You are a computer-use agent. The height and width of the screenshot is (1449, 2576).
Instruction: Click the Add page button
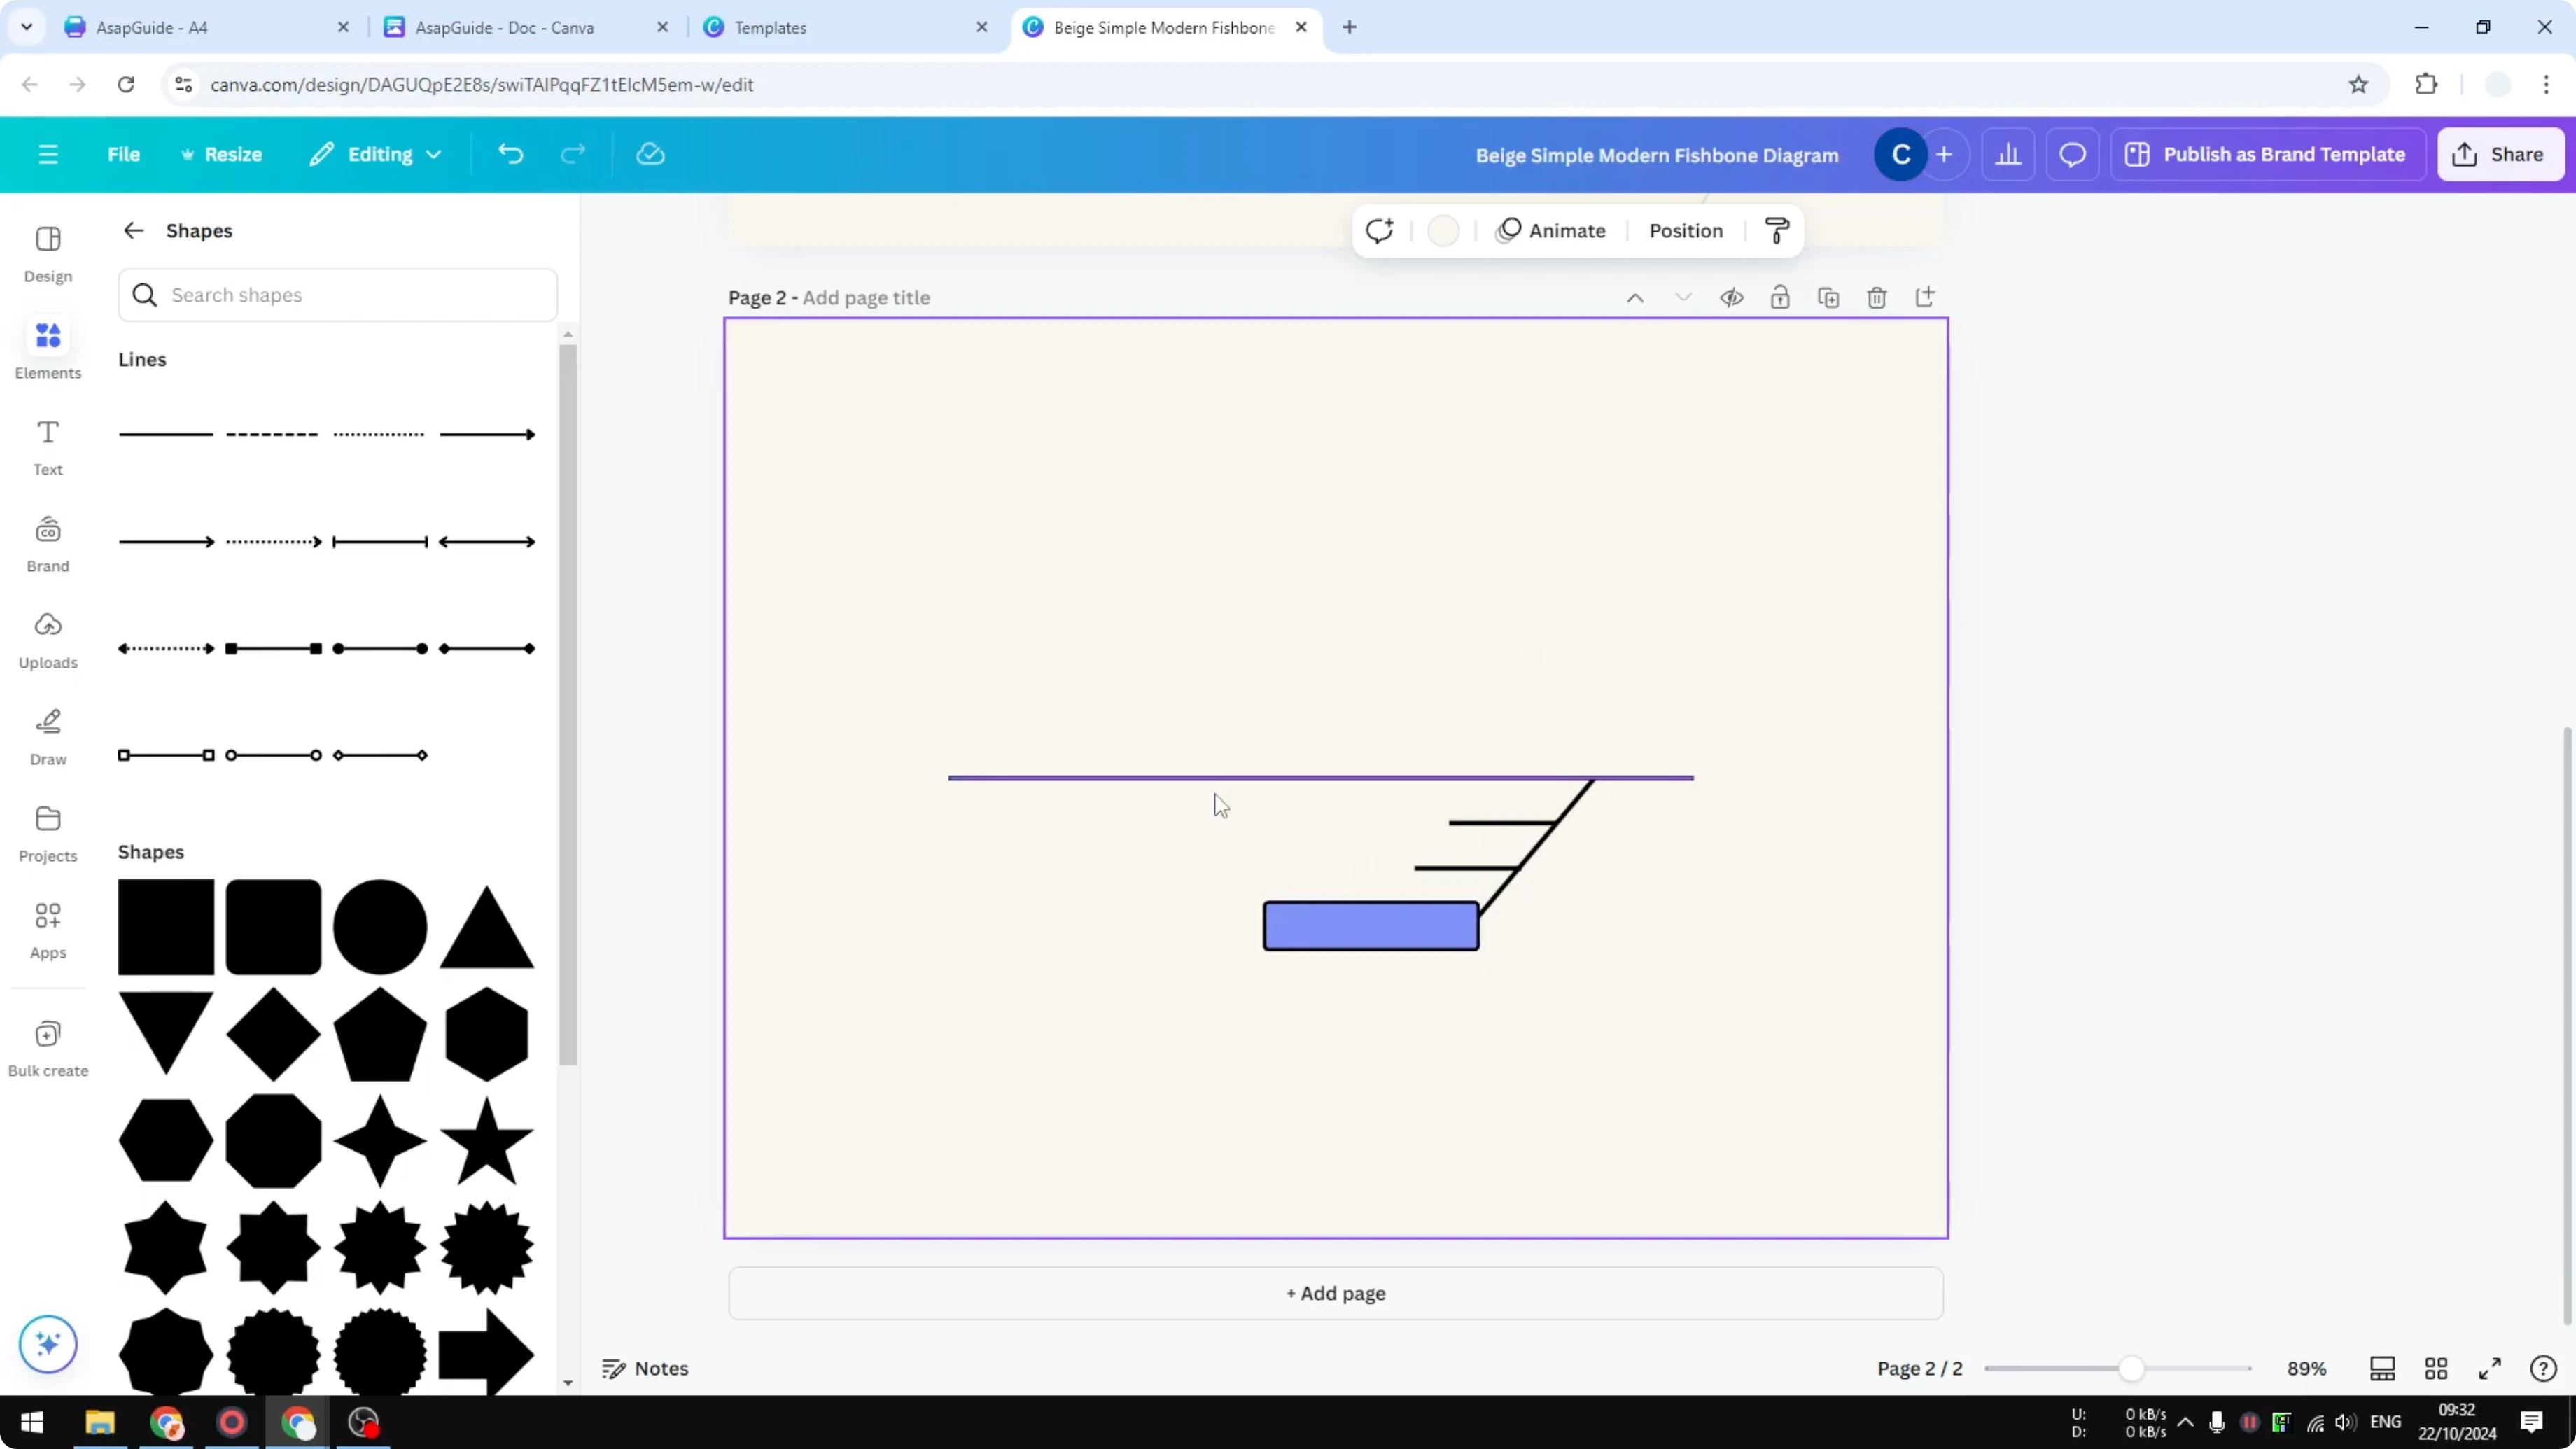pyautogui.click(x=1336, y=1293)
